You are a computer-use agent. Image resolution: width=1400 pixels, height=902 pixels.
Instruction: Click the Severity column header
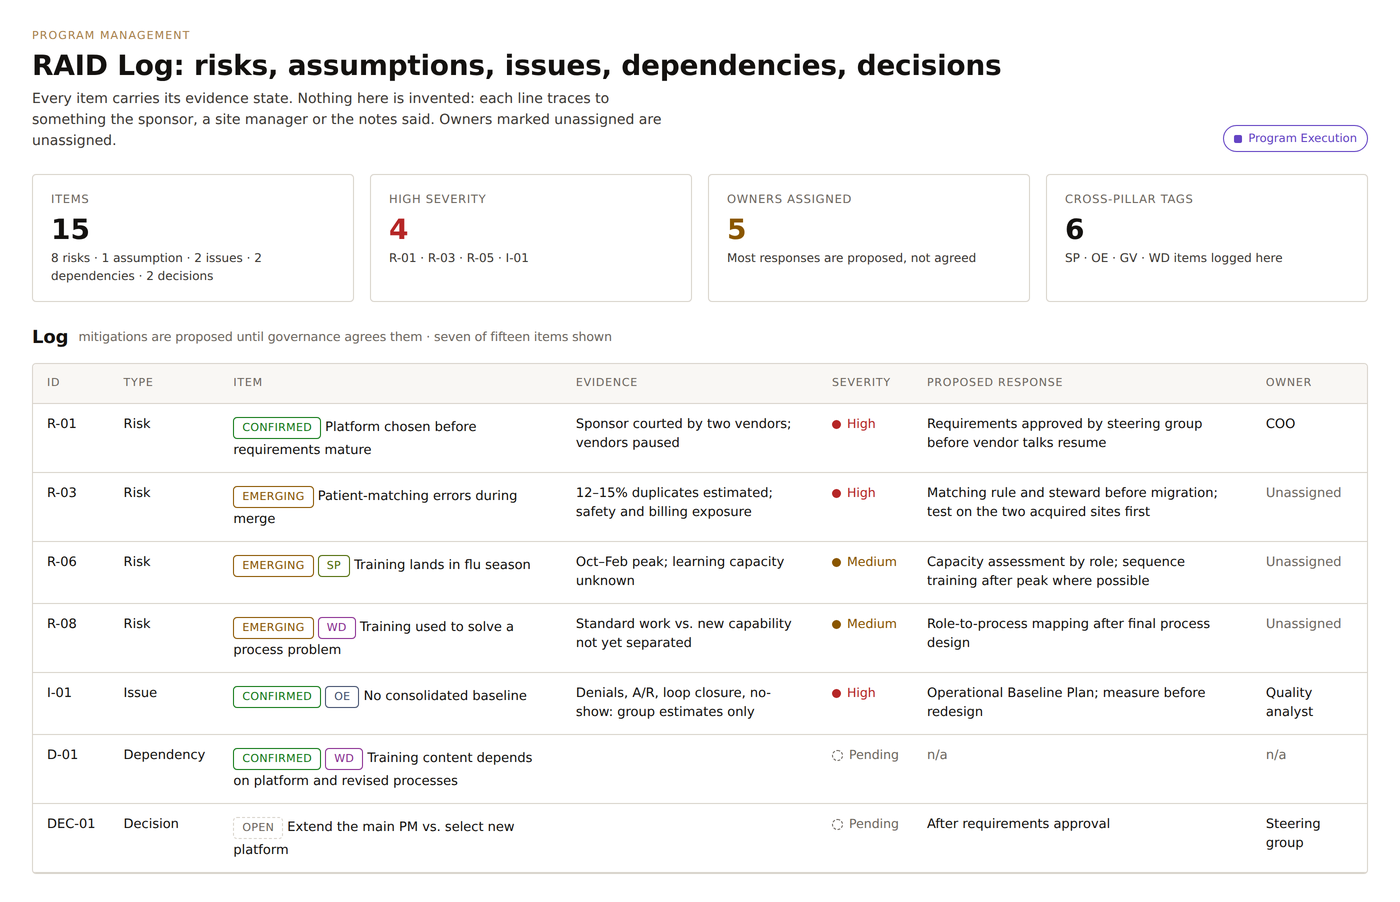coord(861,383)
